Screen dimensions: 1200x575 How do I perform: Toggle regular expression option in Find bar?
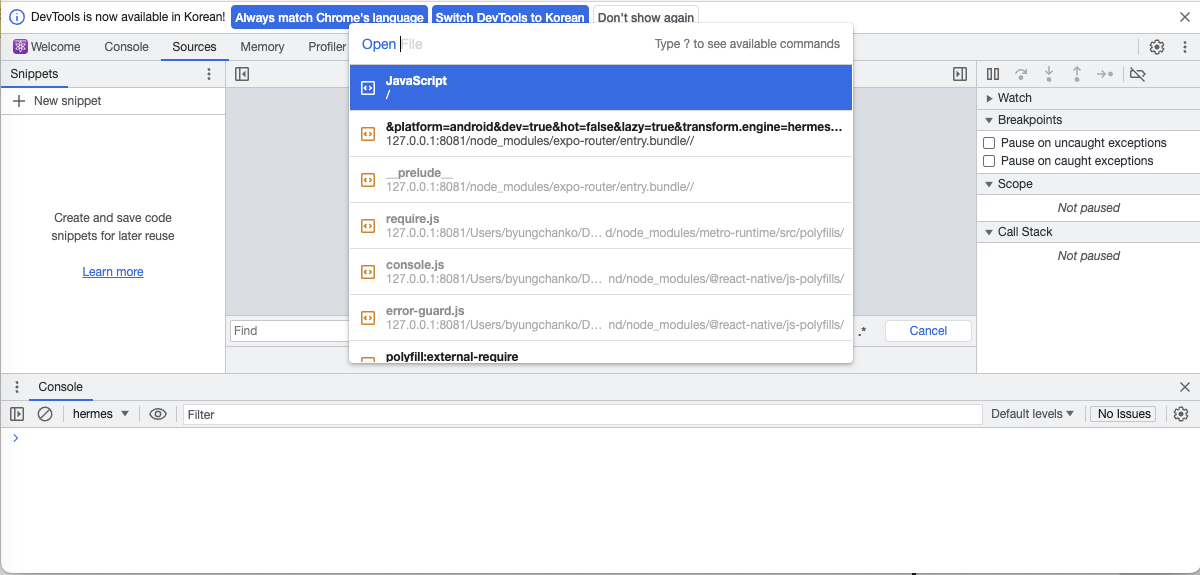[862, 331]
